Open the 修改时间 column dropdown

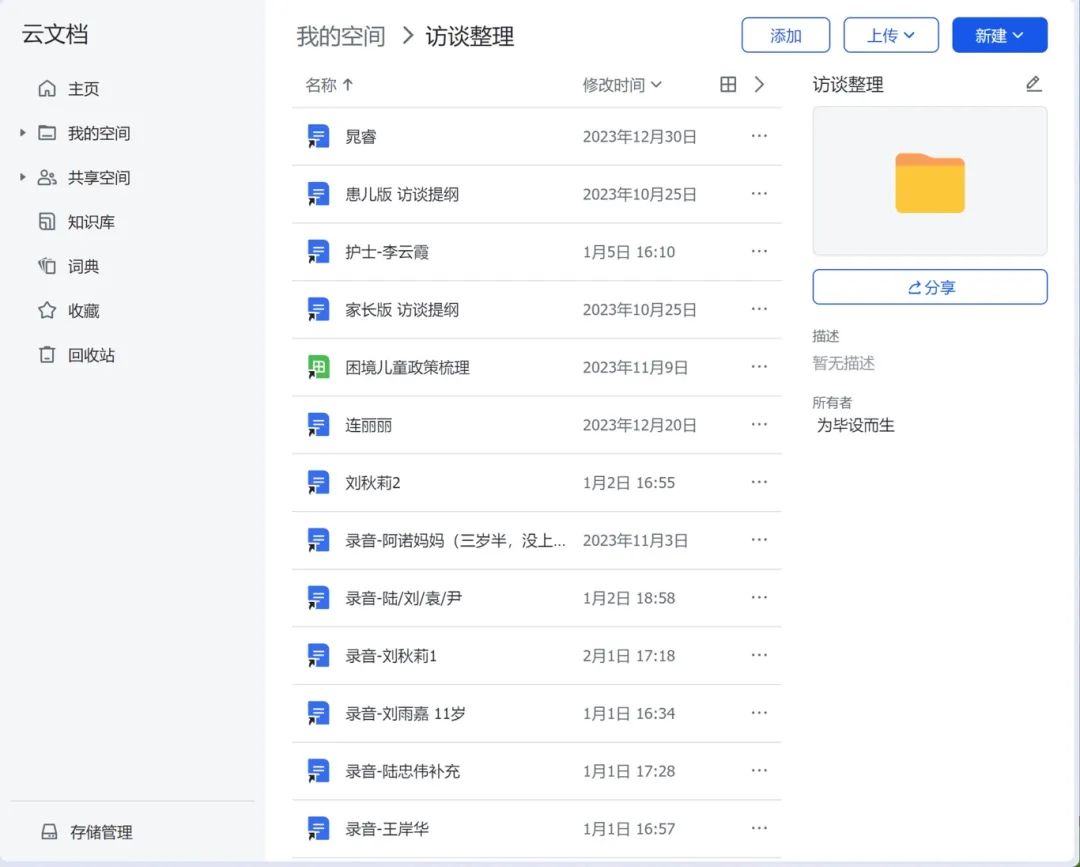[x=622, y=85]
